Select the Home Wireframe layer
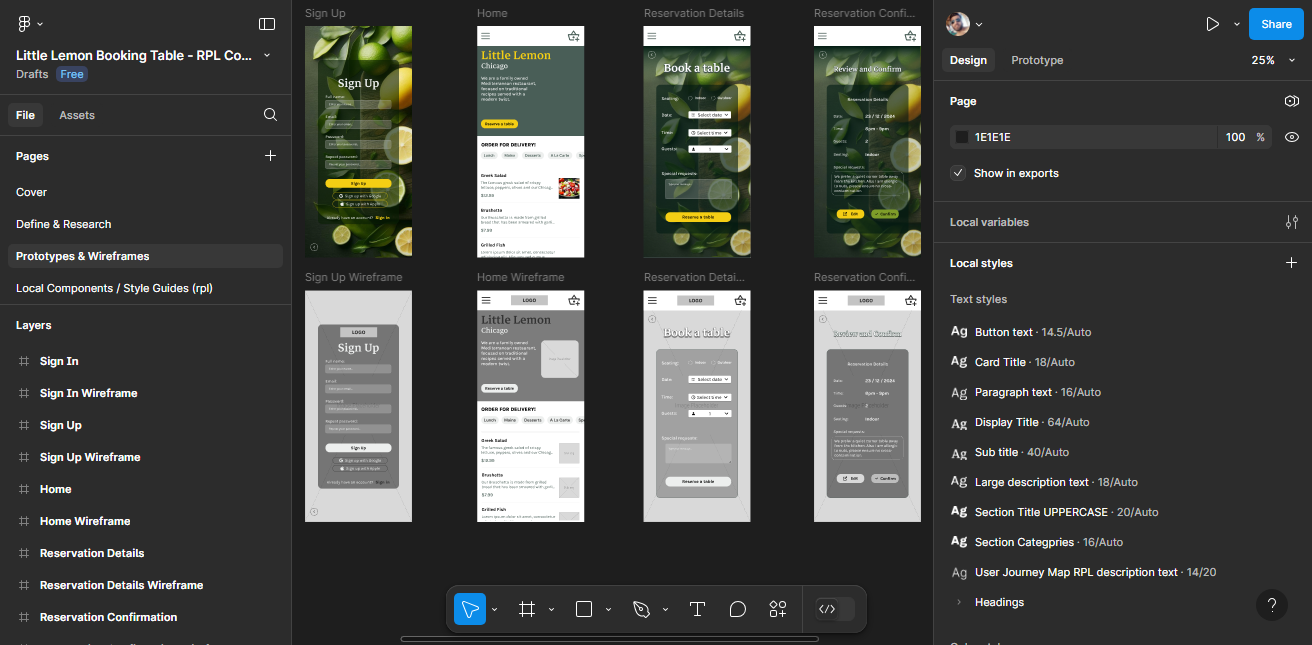1312x645 pixels. (85, 520)
